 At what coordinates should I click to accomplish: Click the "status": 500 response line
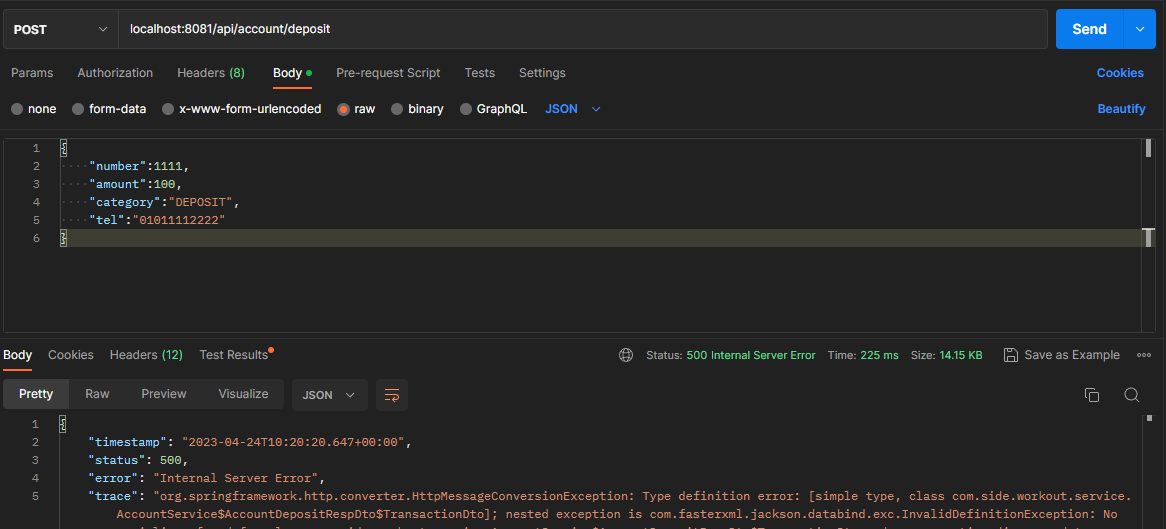click(138, 460)
